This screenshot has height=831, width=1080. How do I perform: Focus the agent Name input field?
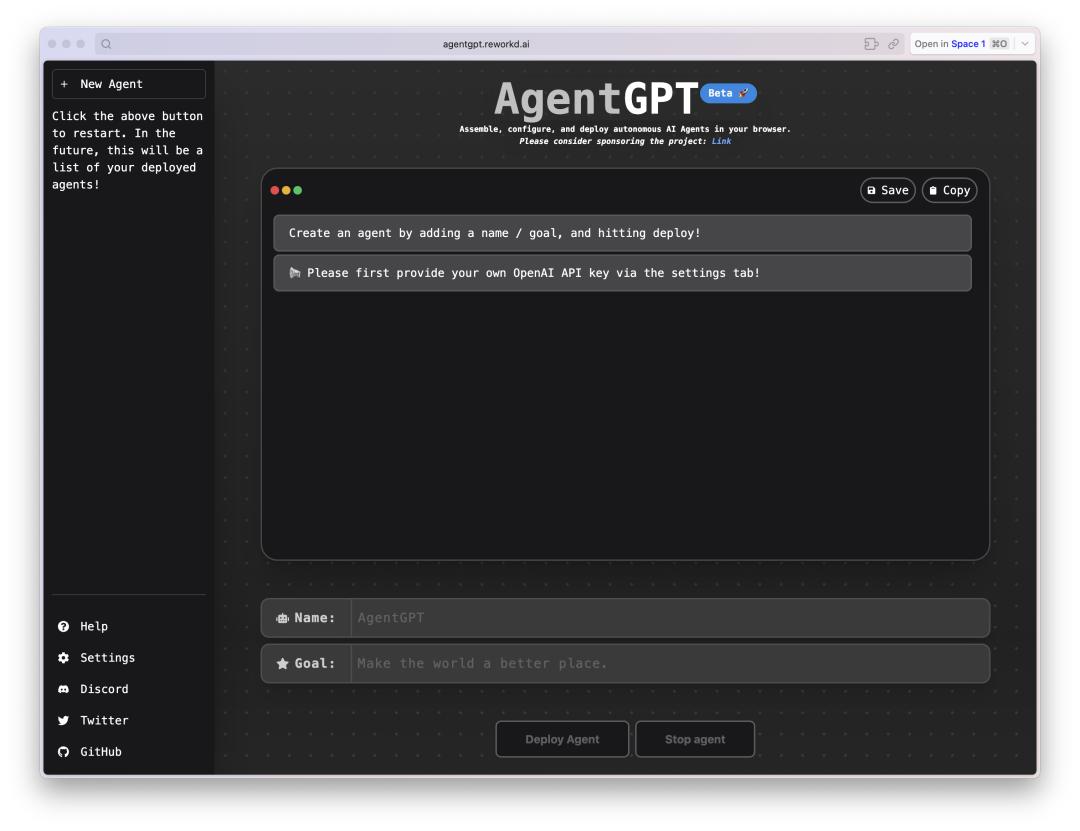pos(670,618)
